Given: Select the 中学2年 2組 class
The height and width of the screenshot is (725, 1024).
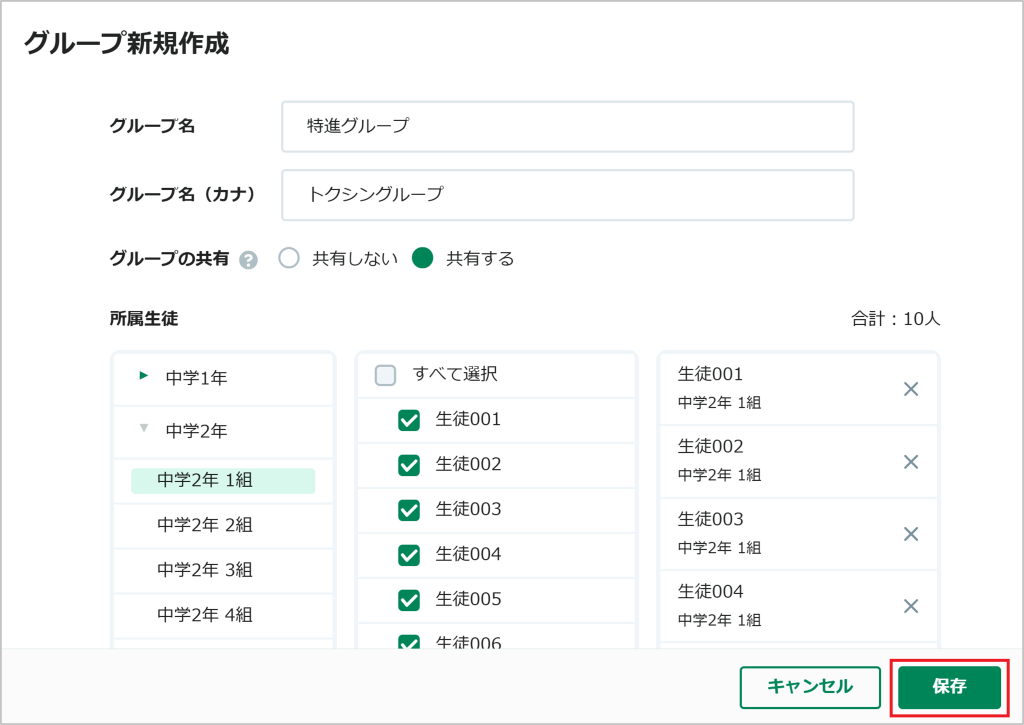Looking at the screenshot, I should 204,525.
